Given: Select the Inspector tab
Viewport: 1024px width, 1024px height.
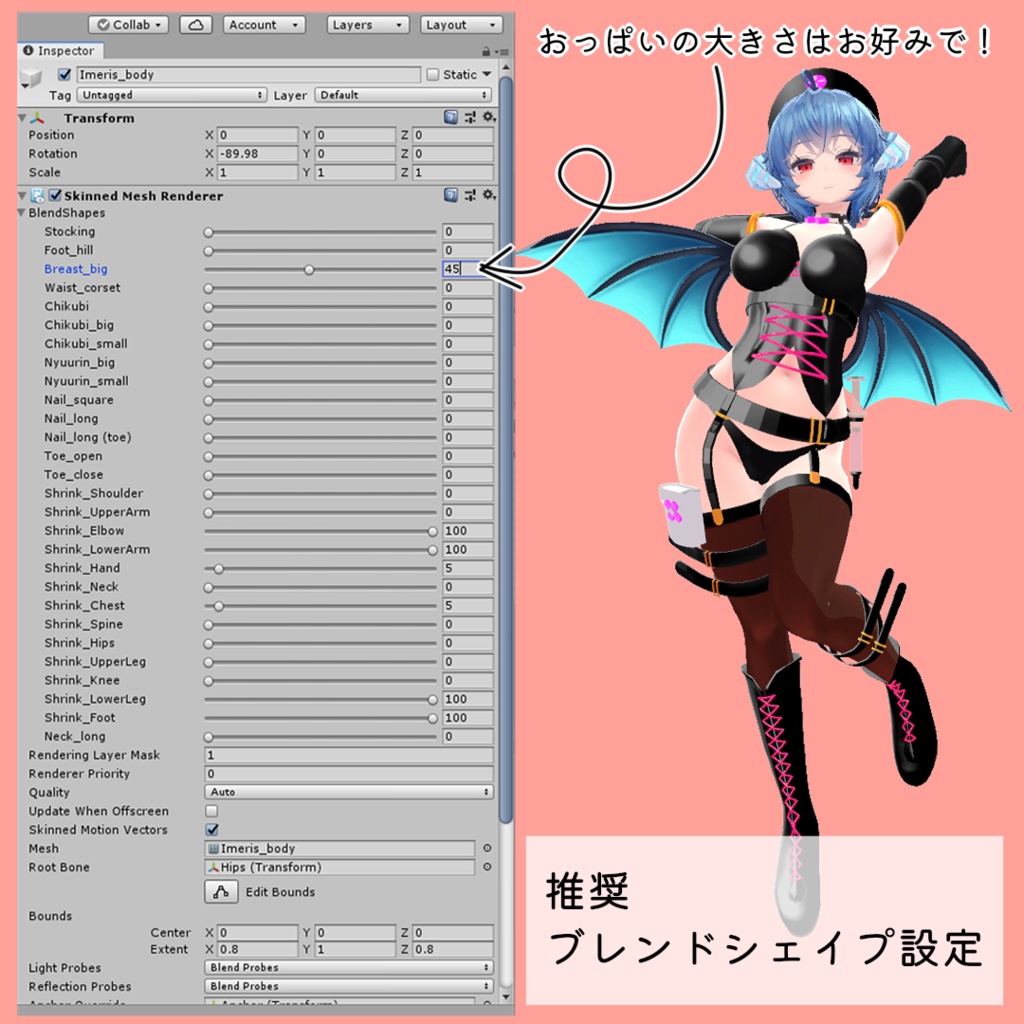Looking at the screenshot, I should 59,50.
